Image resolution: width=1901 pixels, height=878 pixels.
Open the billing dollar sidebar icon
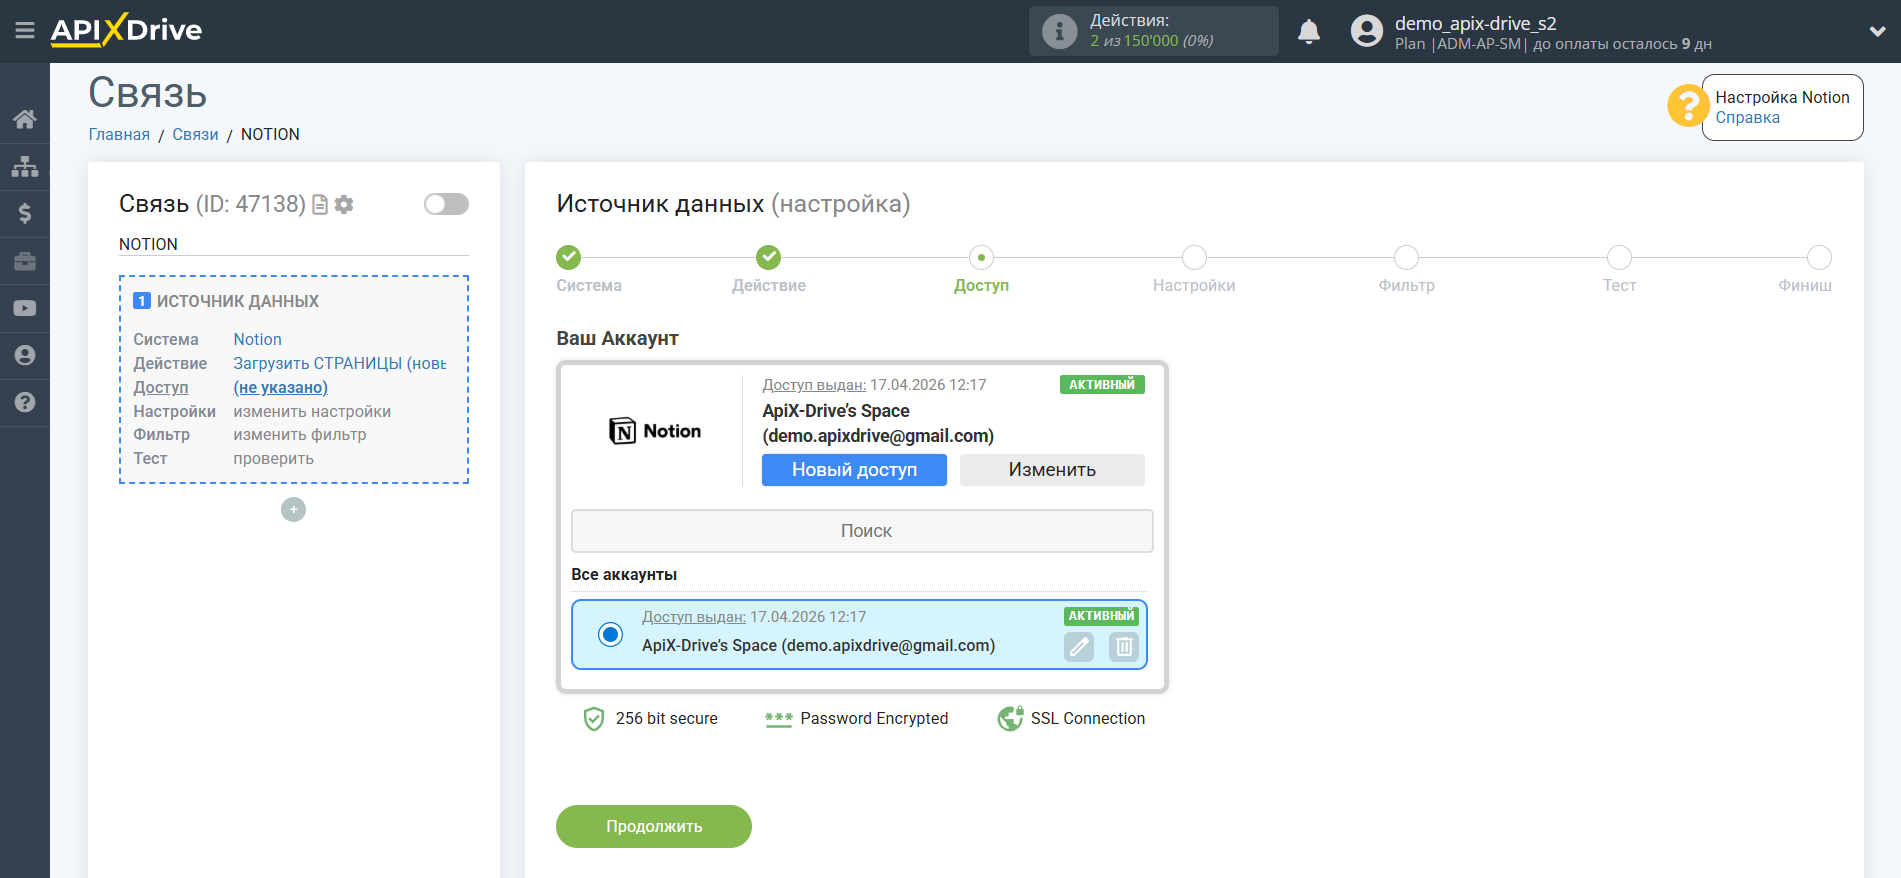coord(25,213)
